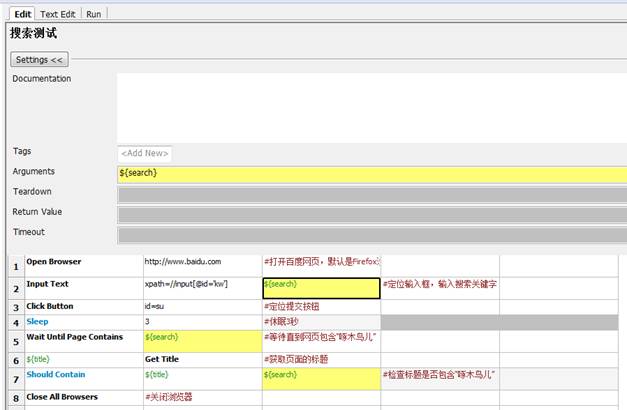Viewport: 627px width, 410px height.
Task: Select the #检查标题是否包含 comment cell
Action: (x=440, y=379)
